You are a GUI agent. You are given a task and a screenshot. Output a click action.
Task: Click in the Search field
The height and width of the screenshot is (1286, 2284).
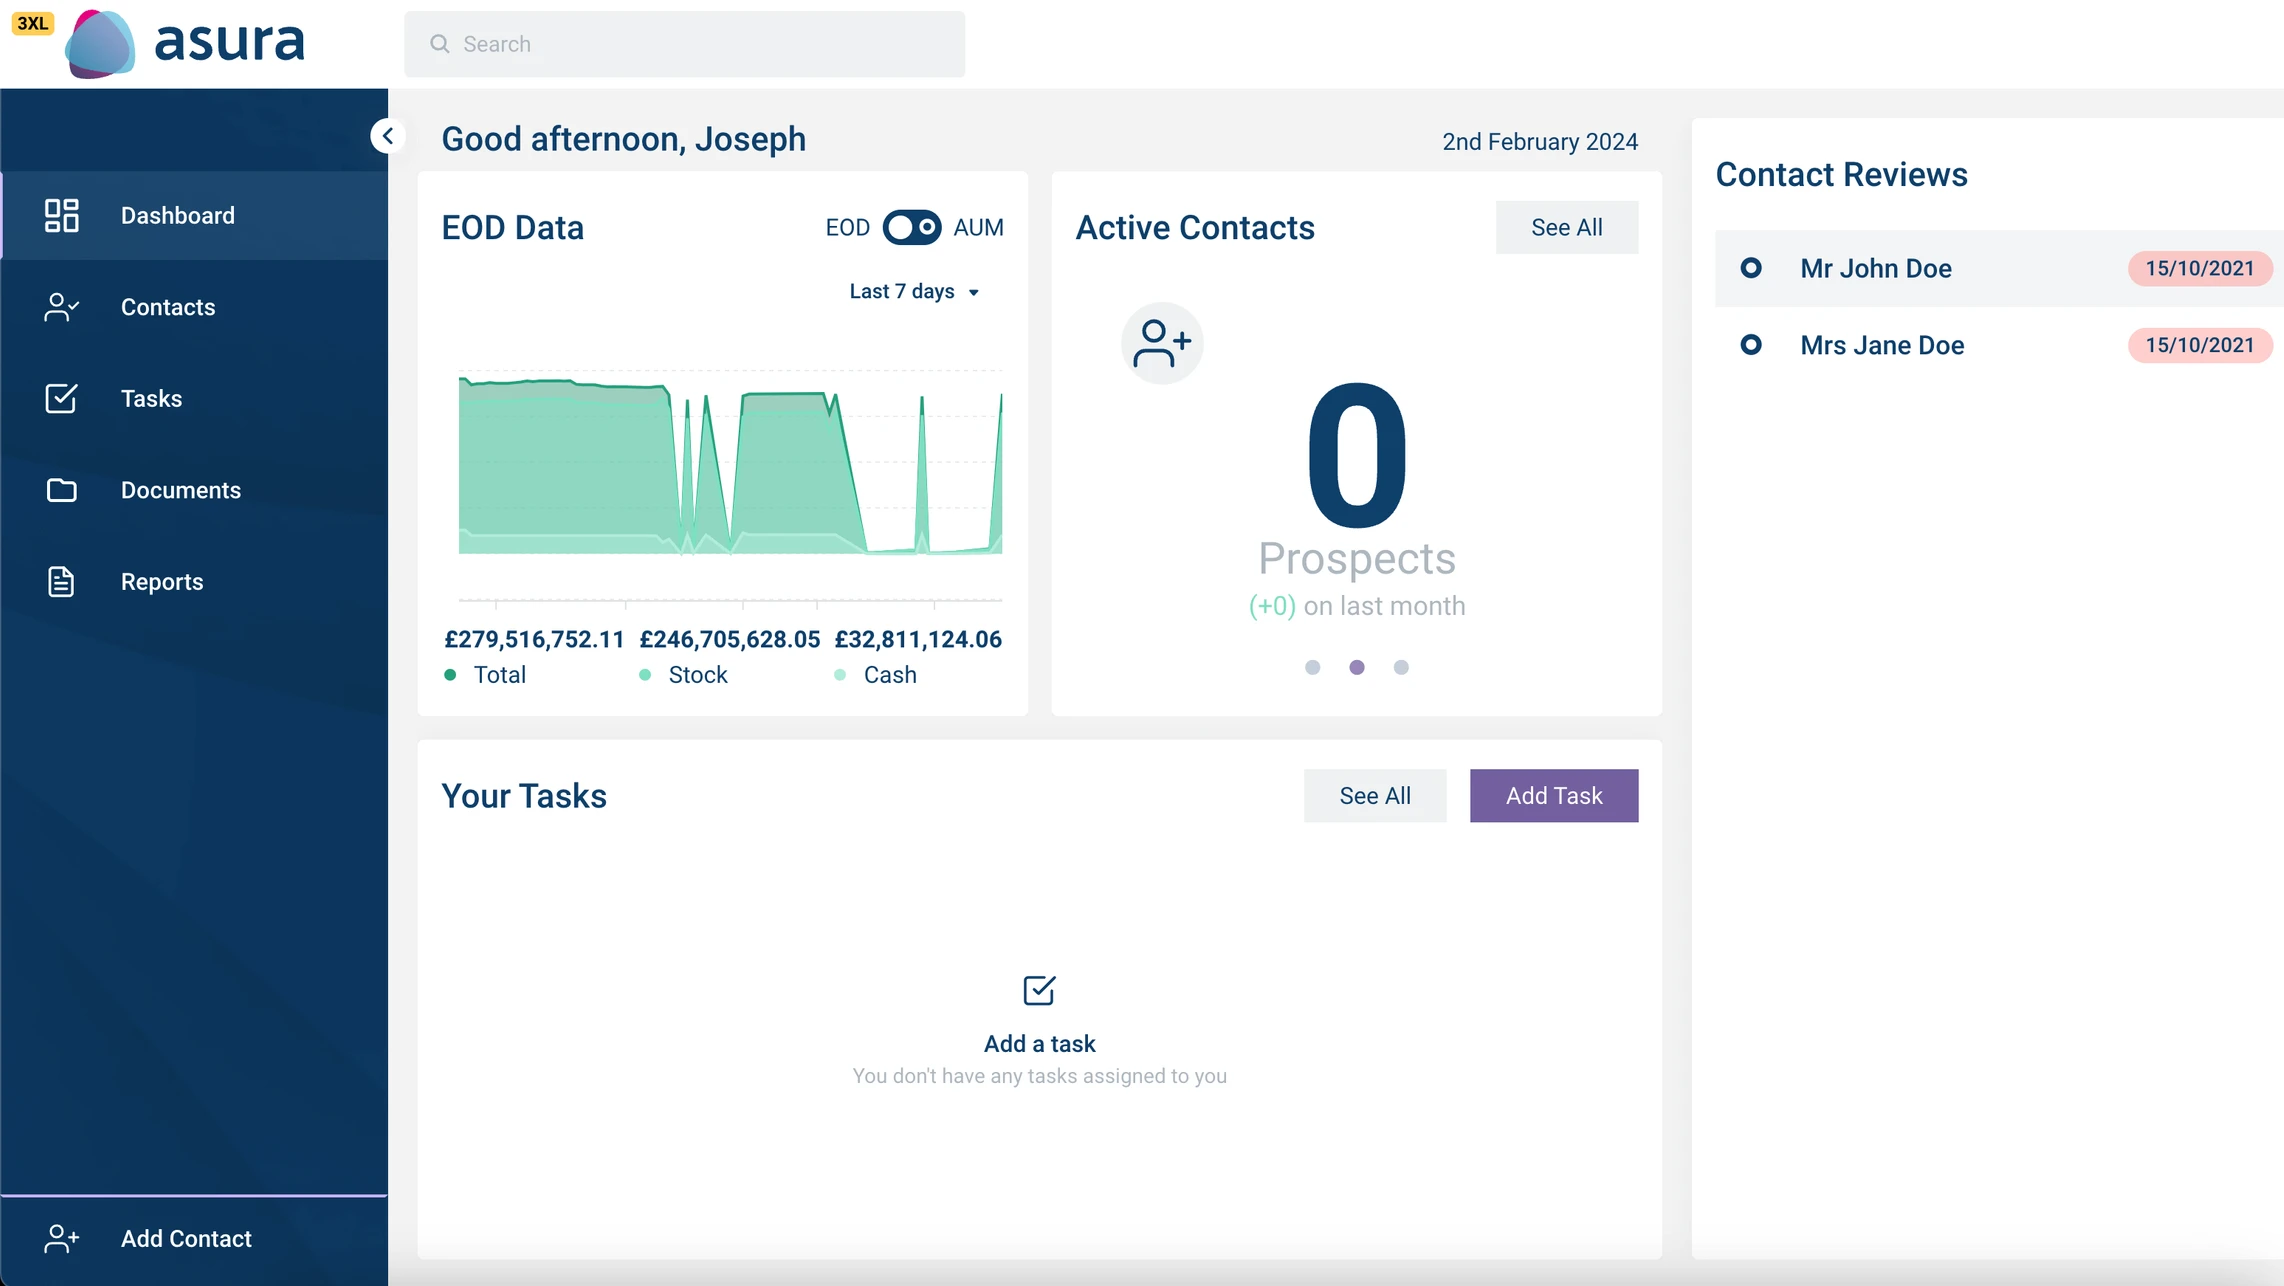coord(684,44)
